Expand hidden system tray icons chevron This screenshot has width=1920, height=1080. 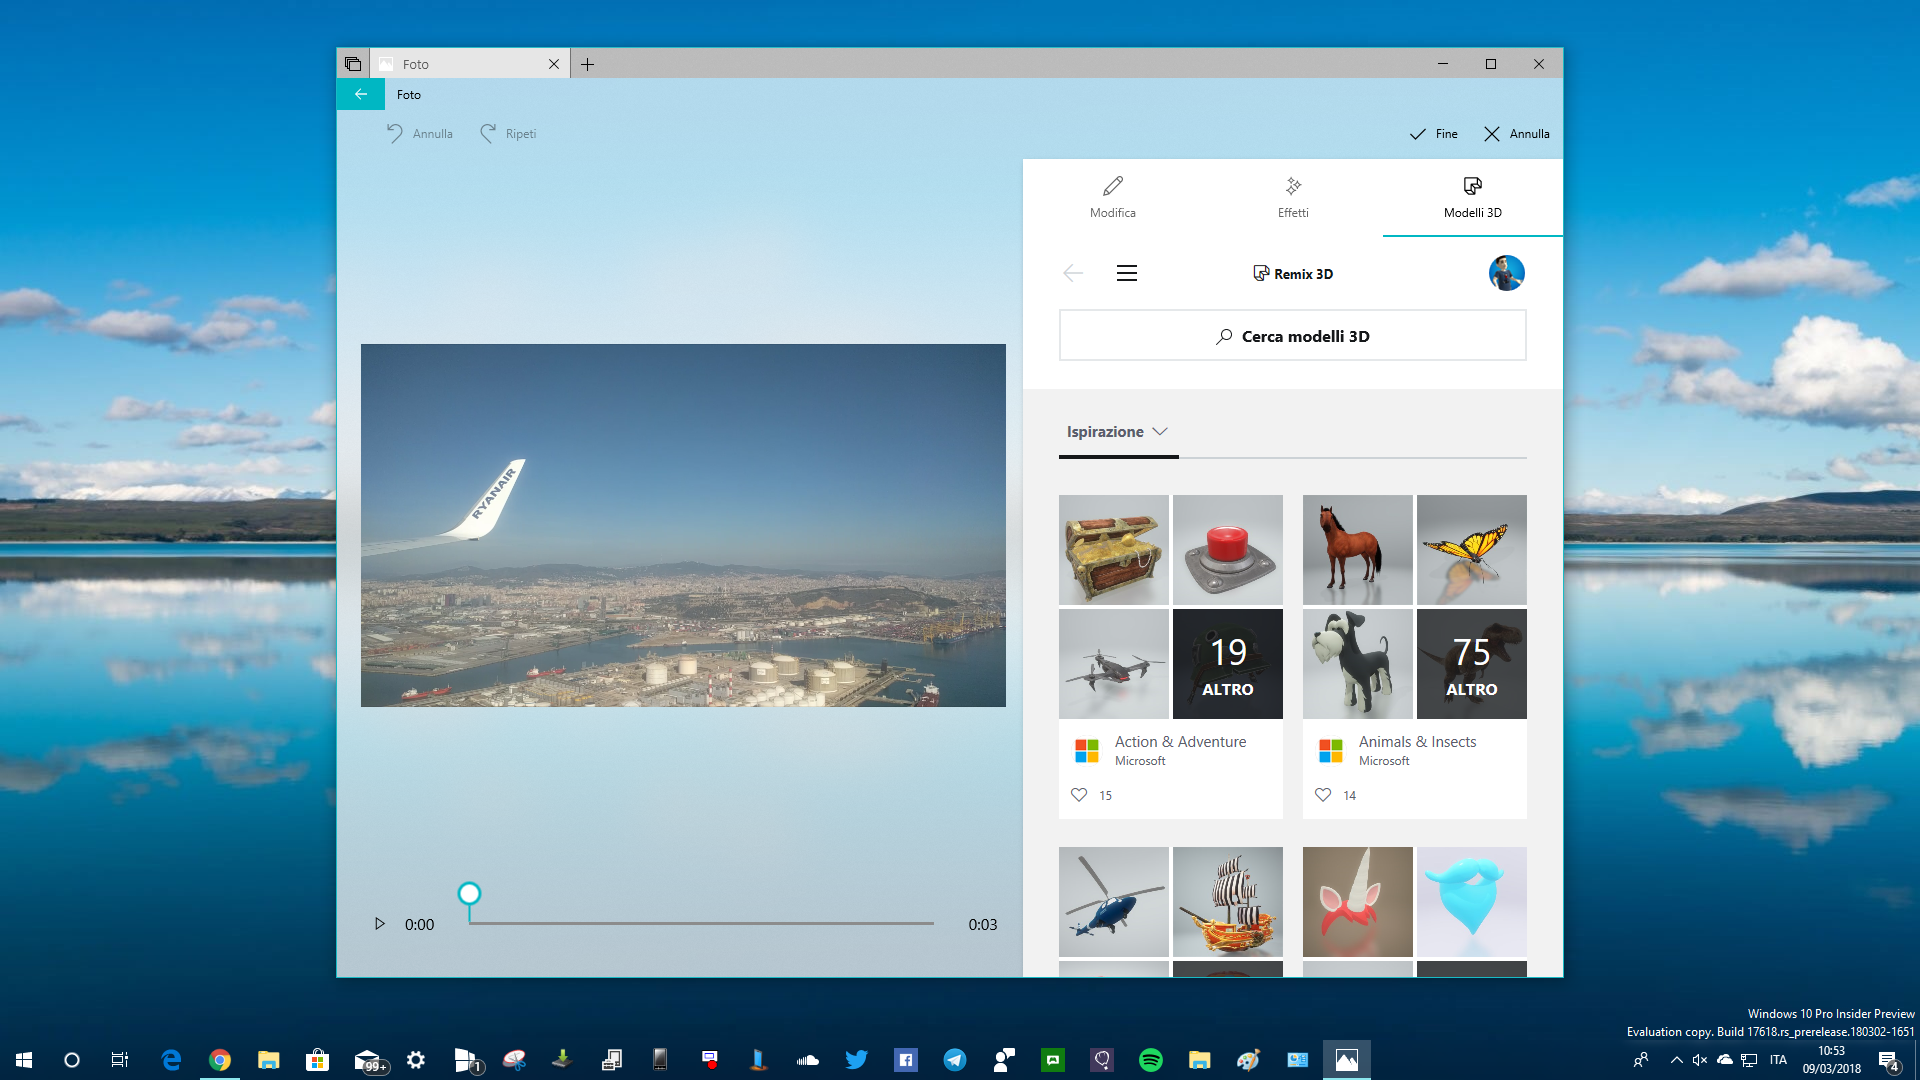(x=1677, y=1060)
